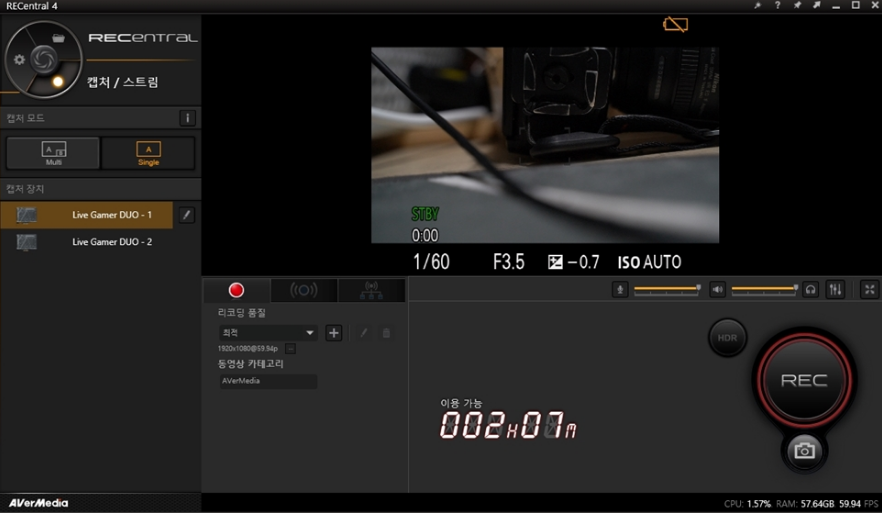Switch to Multi capture mode
This screenshot has height=513, width=882.
pos(53,152)
